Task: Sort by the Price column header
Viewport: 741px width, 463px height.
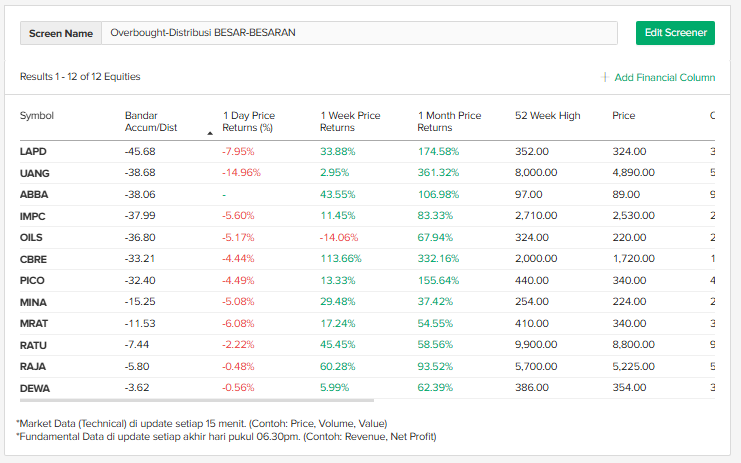Action: click(x=623, y=116)
